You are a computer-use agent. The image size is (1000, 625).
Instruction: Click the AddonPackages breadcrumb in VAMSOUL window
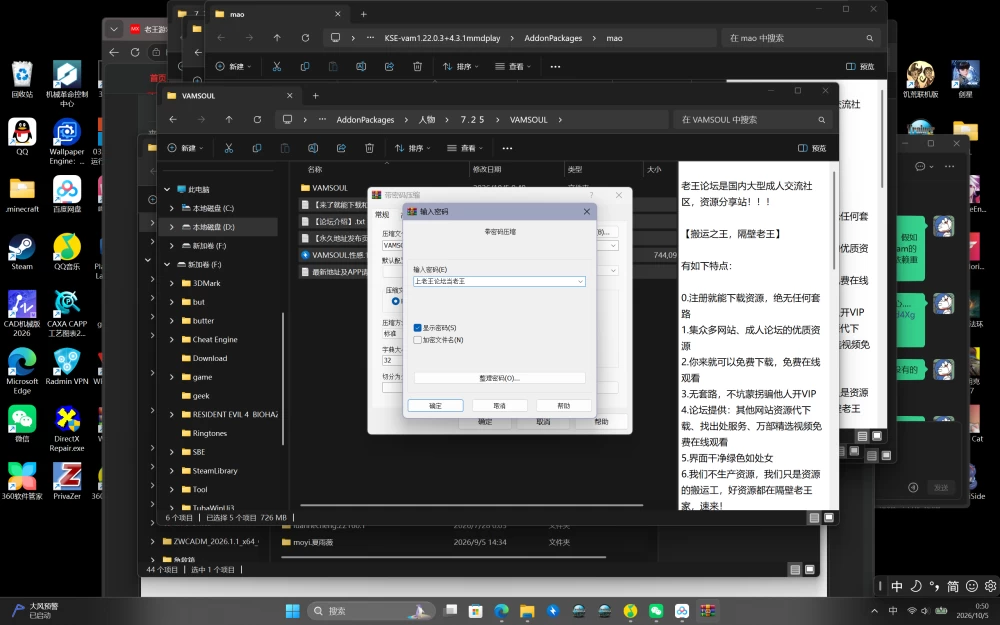point(365,119)
